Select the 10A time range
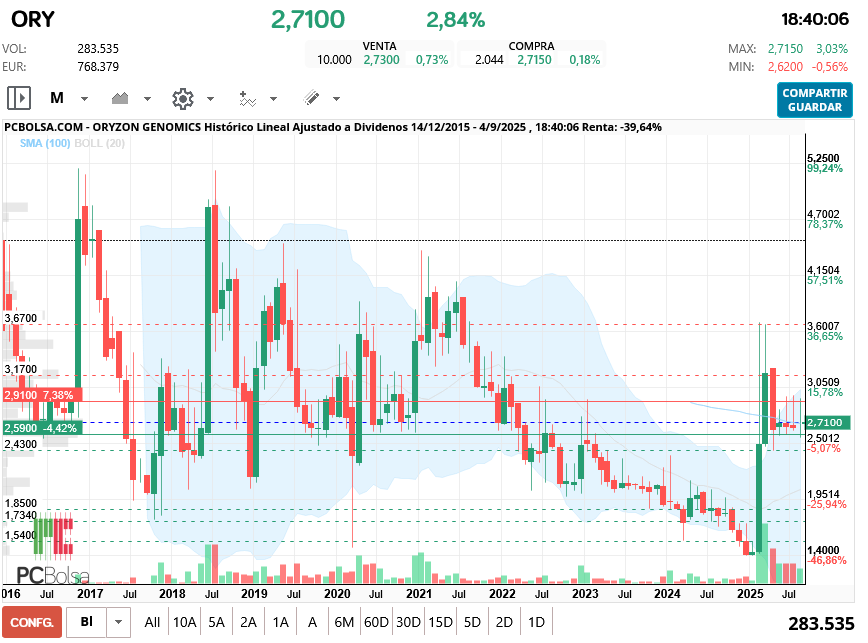The image size is (868, 643). [185, 623]
